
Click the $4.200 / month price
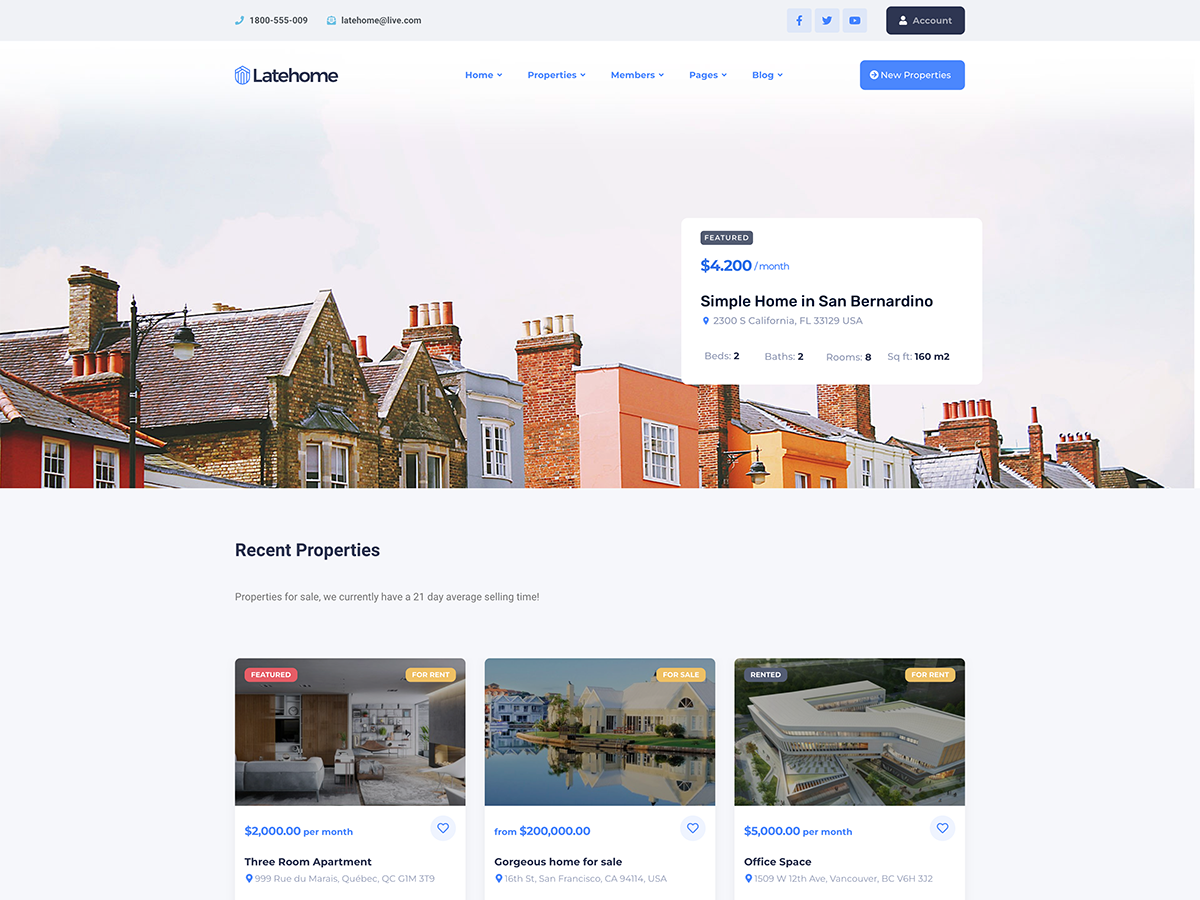[x=745, y=266]
